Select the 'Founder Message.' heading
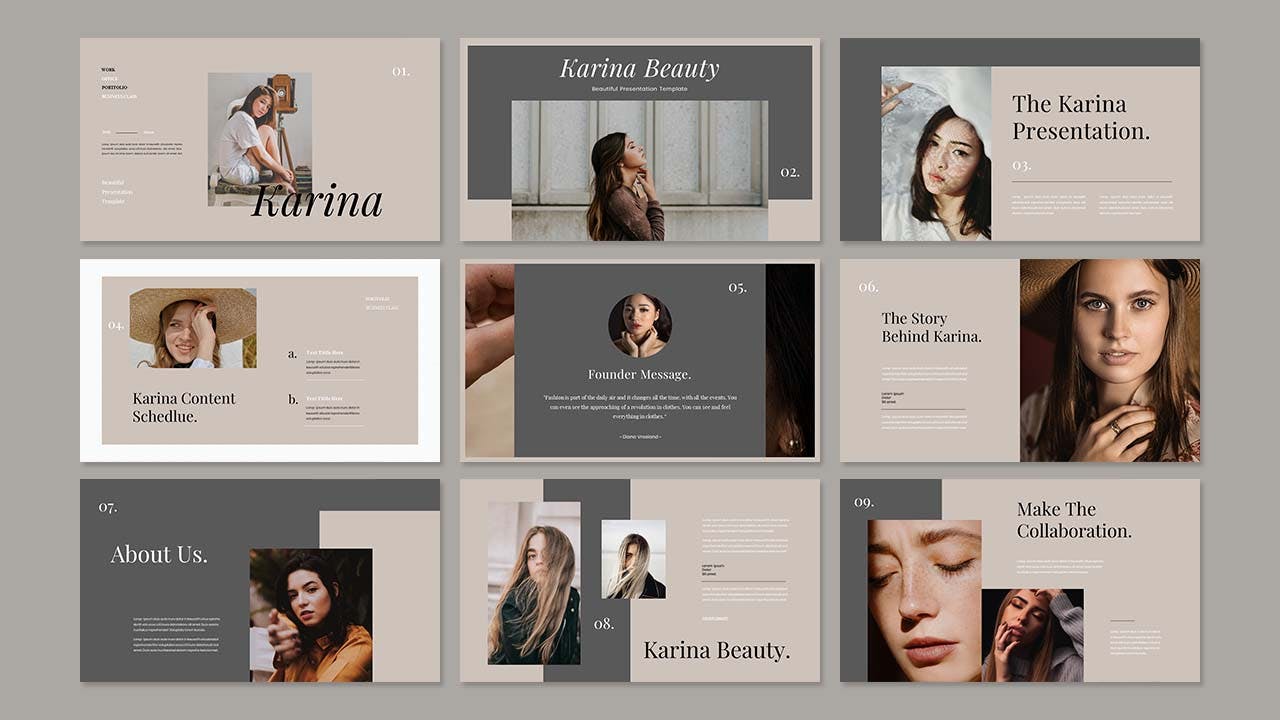This screenshot has height=720, width=1280. point(639,374)
